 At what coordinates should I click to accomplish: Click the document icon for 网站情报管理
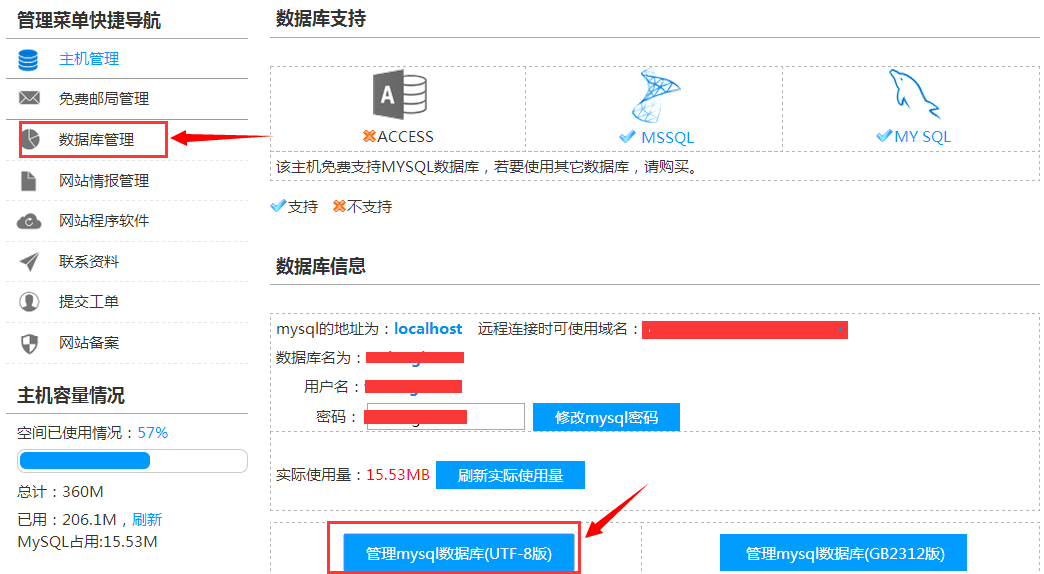click(x=29, y=180)
